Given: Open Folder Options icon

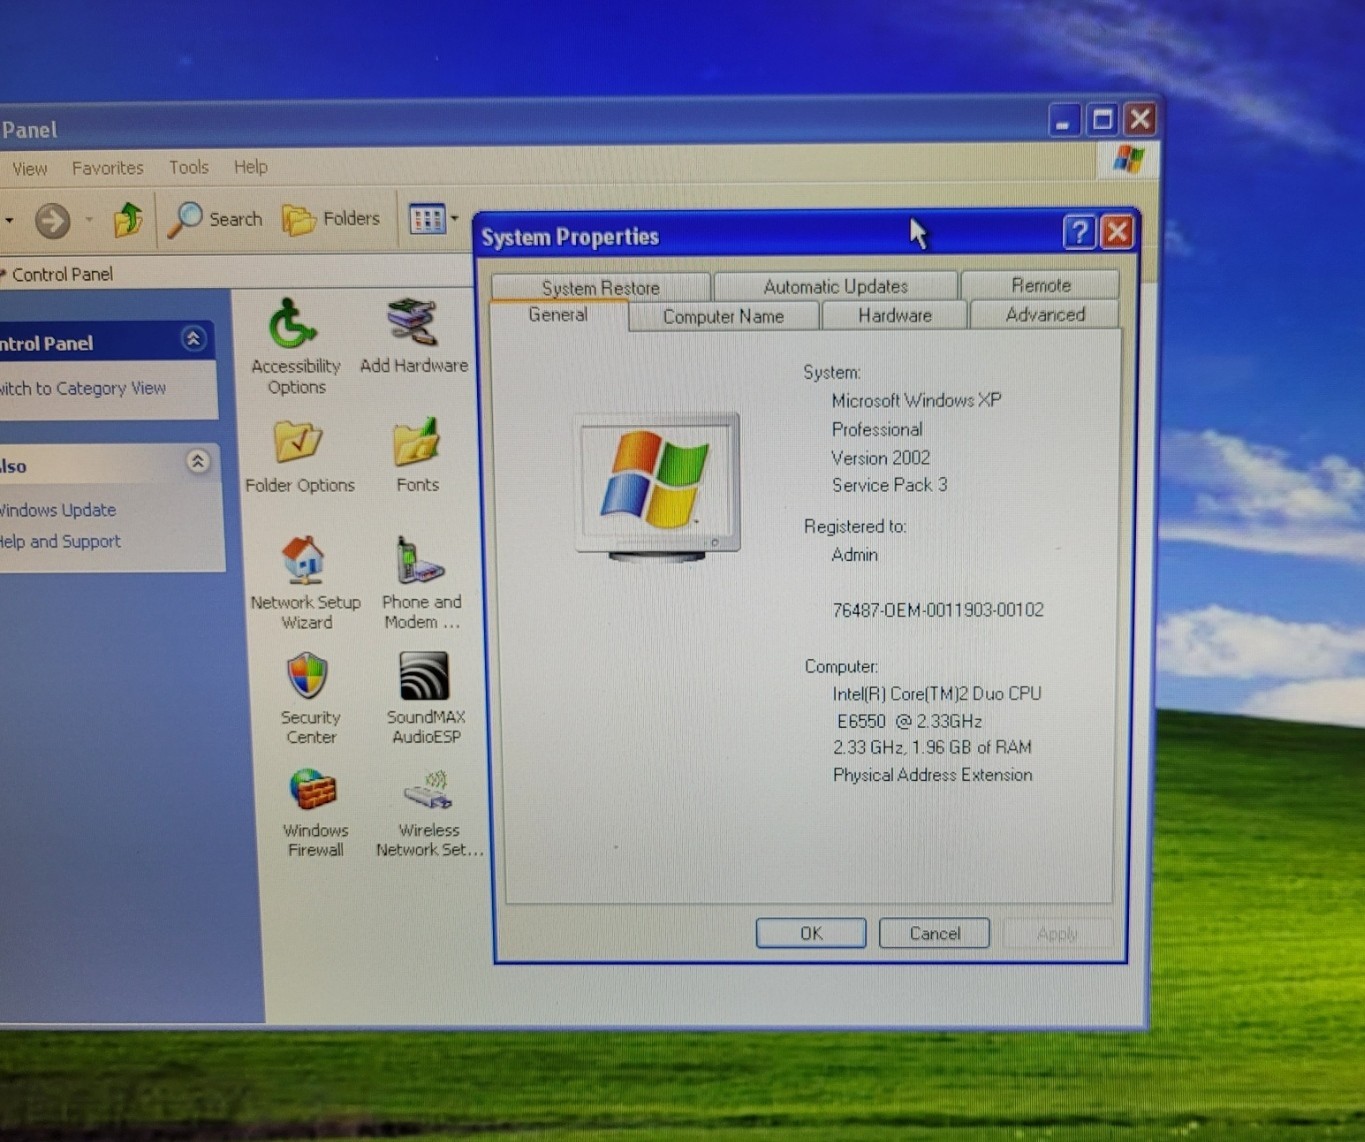Looking at the screenshot, I should coord(299,457).
